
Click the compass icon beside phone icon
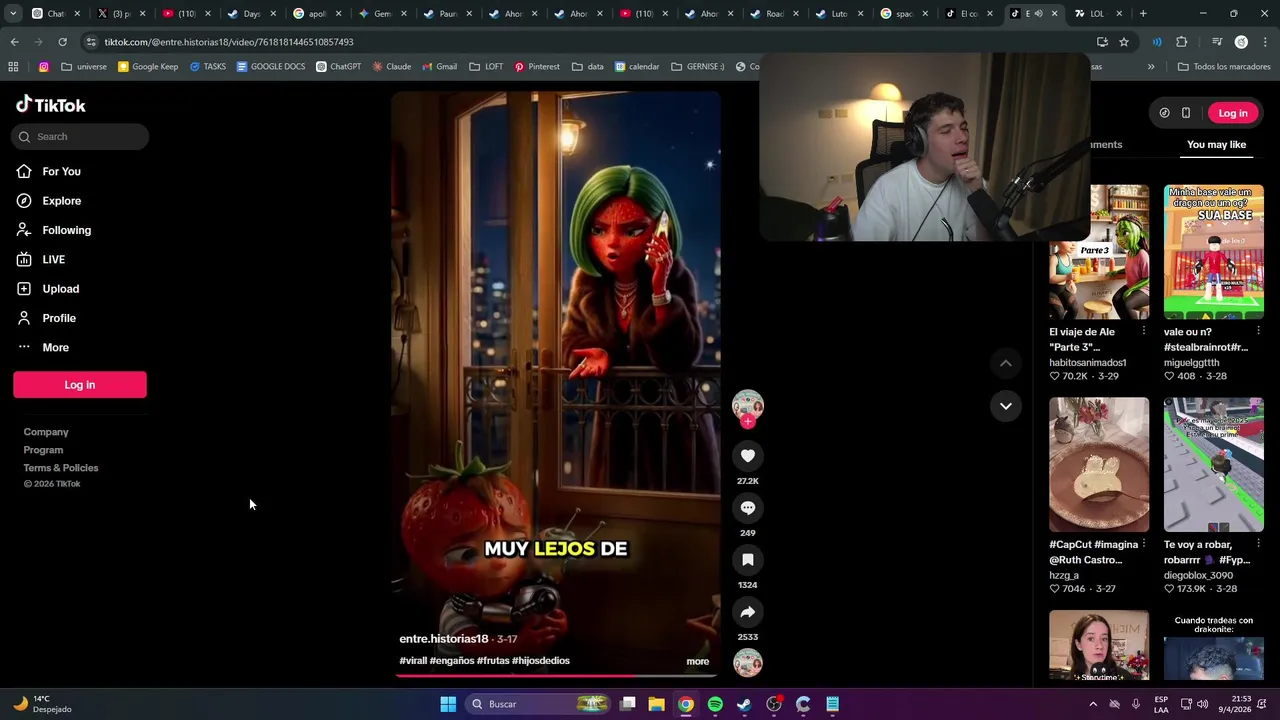point(1164,113)
